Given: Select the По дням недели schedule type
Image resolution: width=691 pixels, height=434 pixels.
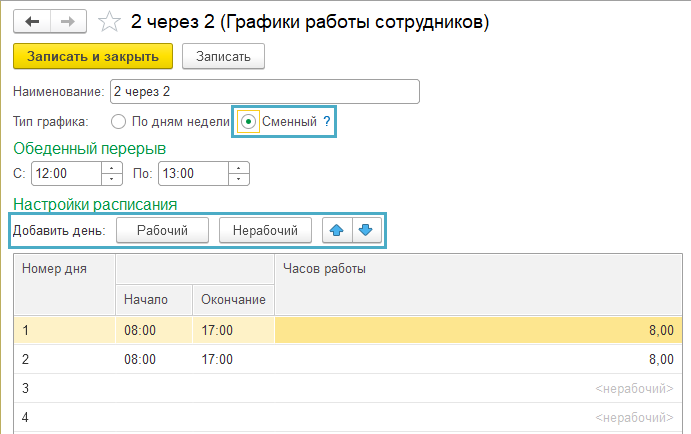Looking at the screenshot, I should pos(119,121).
